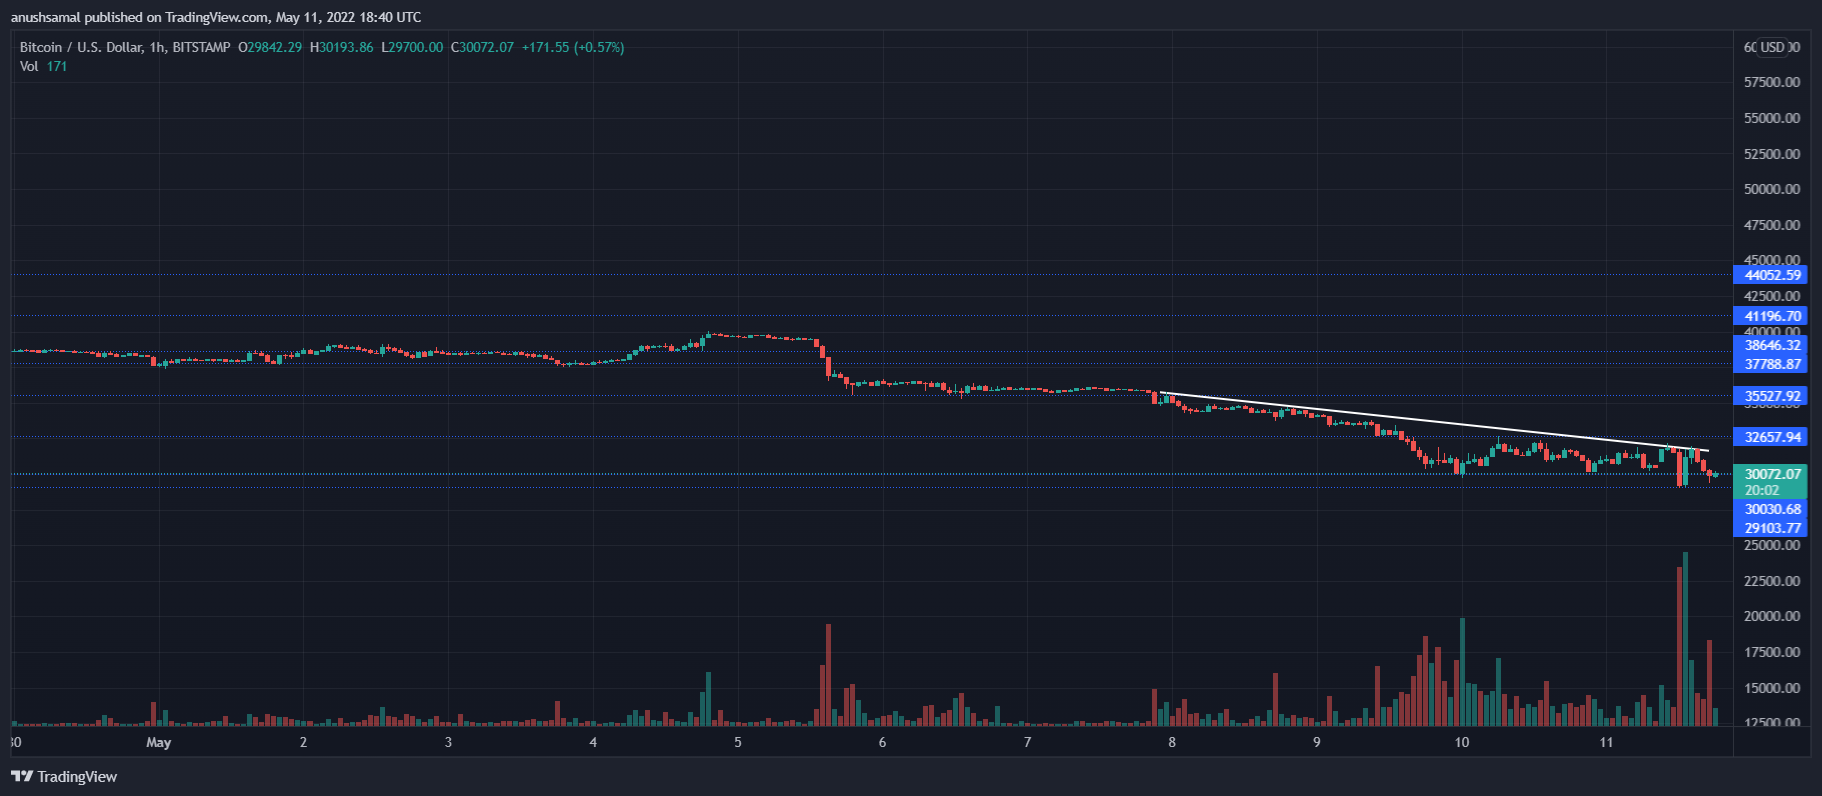Click the change value +171.55 (+0.57%)
The height and width of the screenshot is (796, 1822).
click(x=573, y=47)
